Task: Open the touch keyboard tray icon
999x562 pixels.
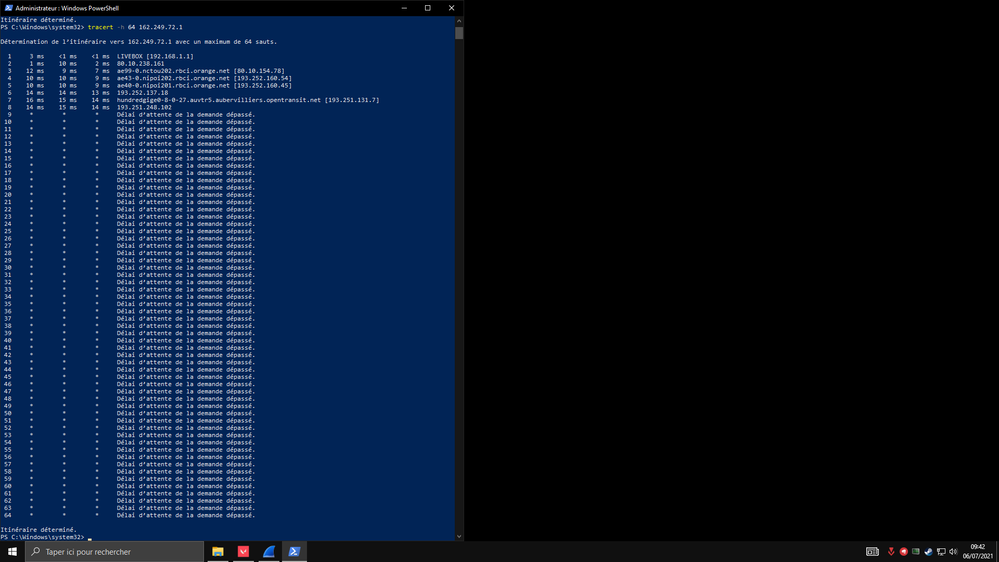Action: (x=872, y=552)
